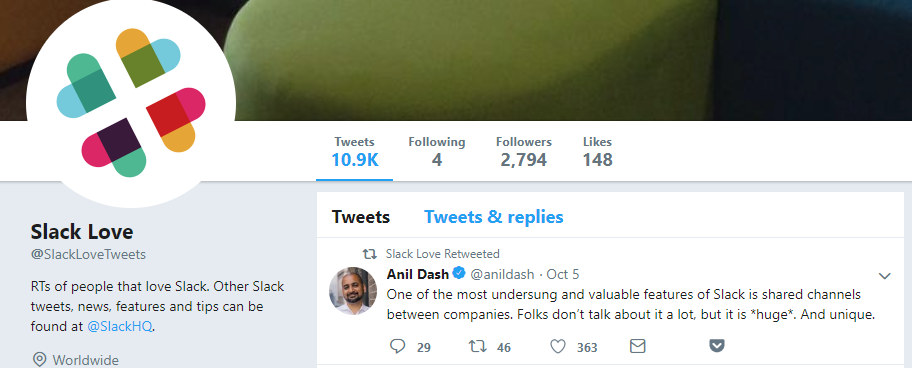Like the tweet with the heart icon
The image size is (912, 368).
(x=558, y=346)
